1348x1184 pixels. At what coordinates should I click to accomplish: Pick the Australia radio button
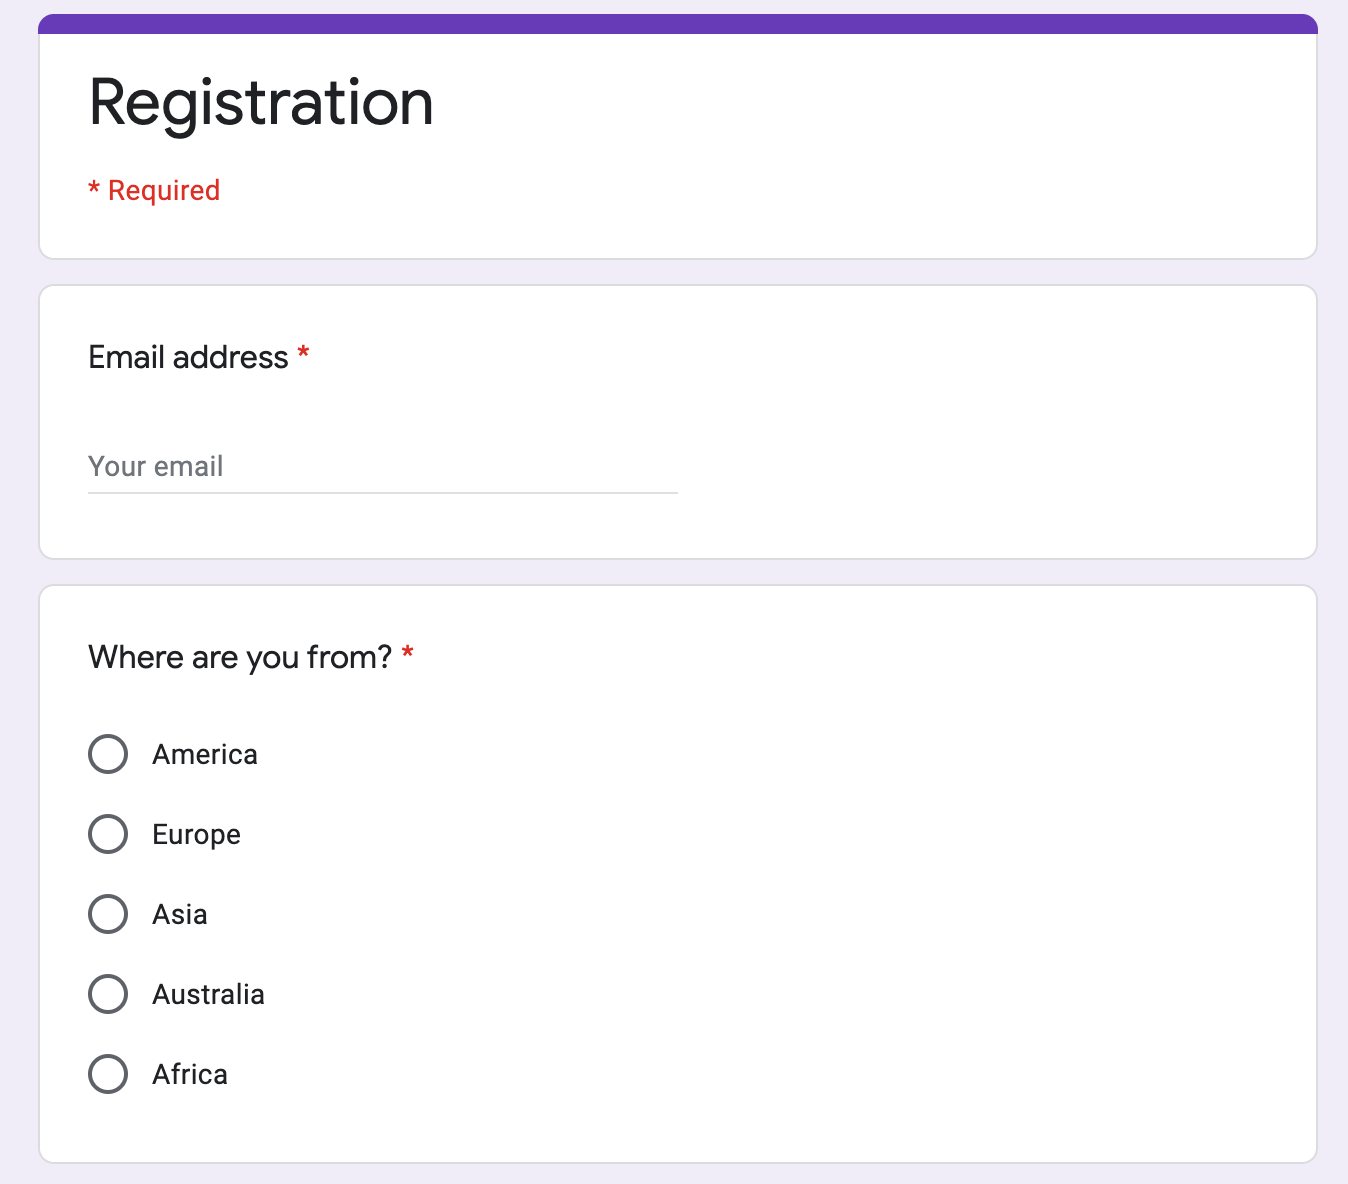point(108,994)
